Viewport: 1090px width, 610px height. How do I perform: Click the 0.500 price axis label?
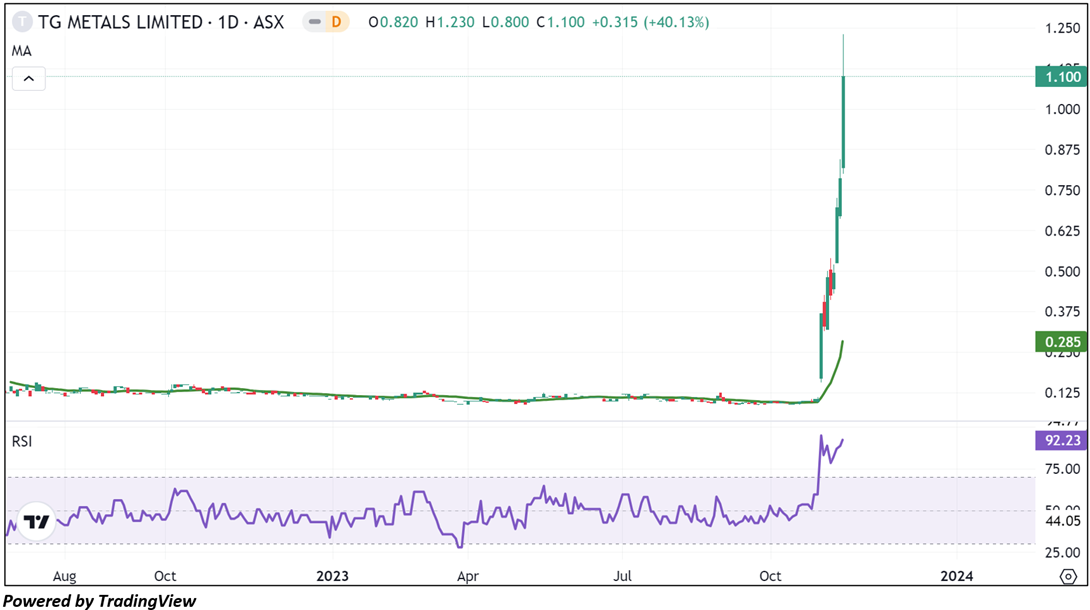click(1063, 272)
